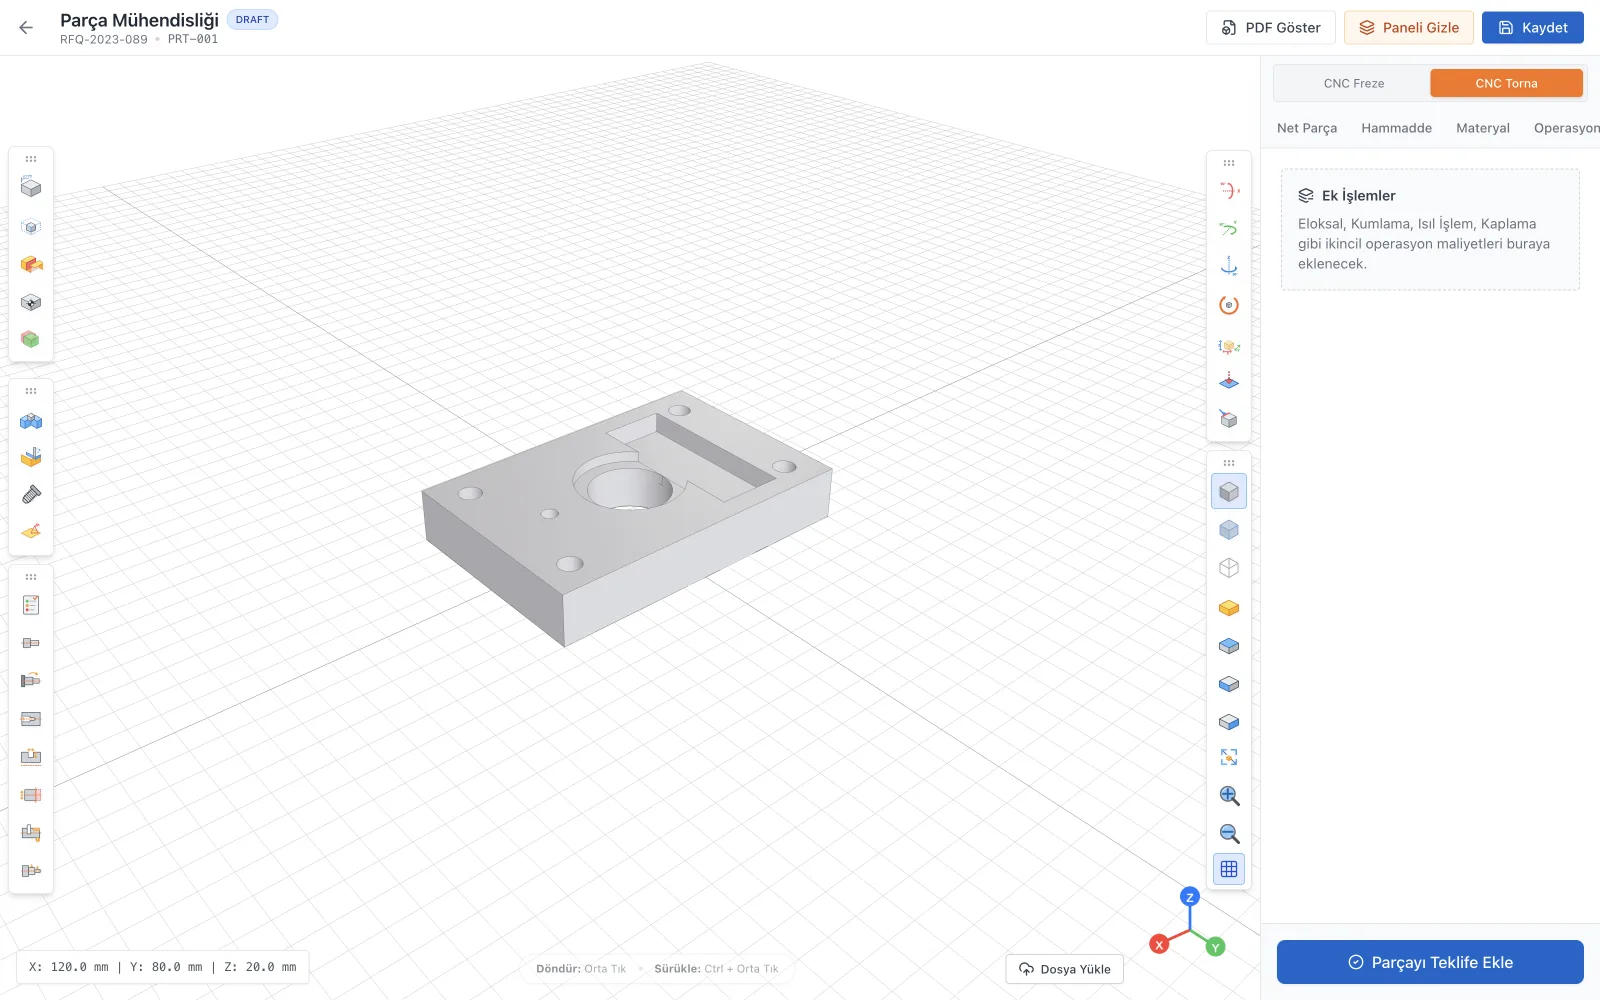Viewport: 1600px width, 1000px height.
Task: Select the CNC Torna process option
Action: coord(1506,83)
